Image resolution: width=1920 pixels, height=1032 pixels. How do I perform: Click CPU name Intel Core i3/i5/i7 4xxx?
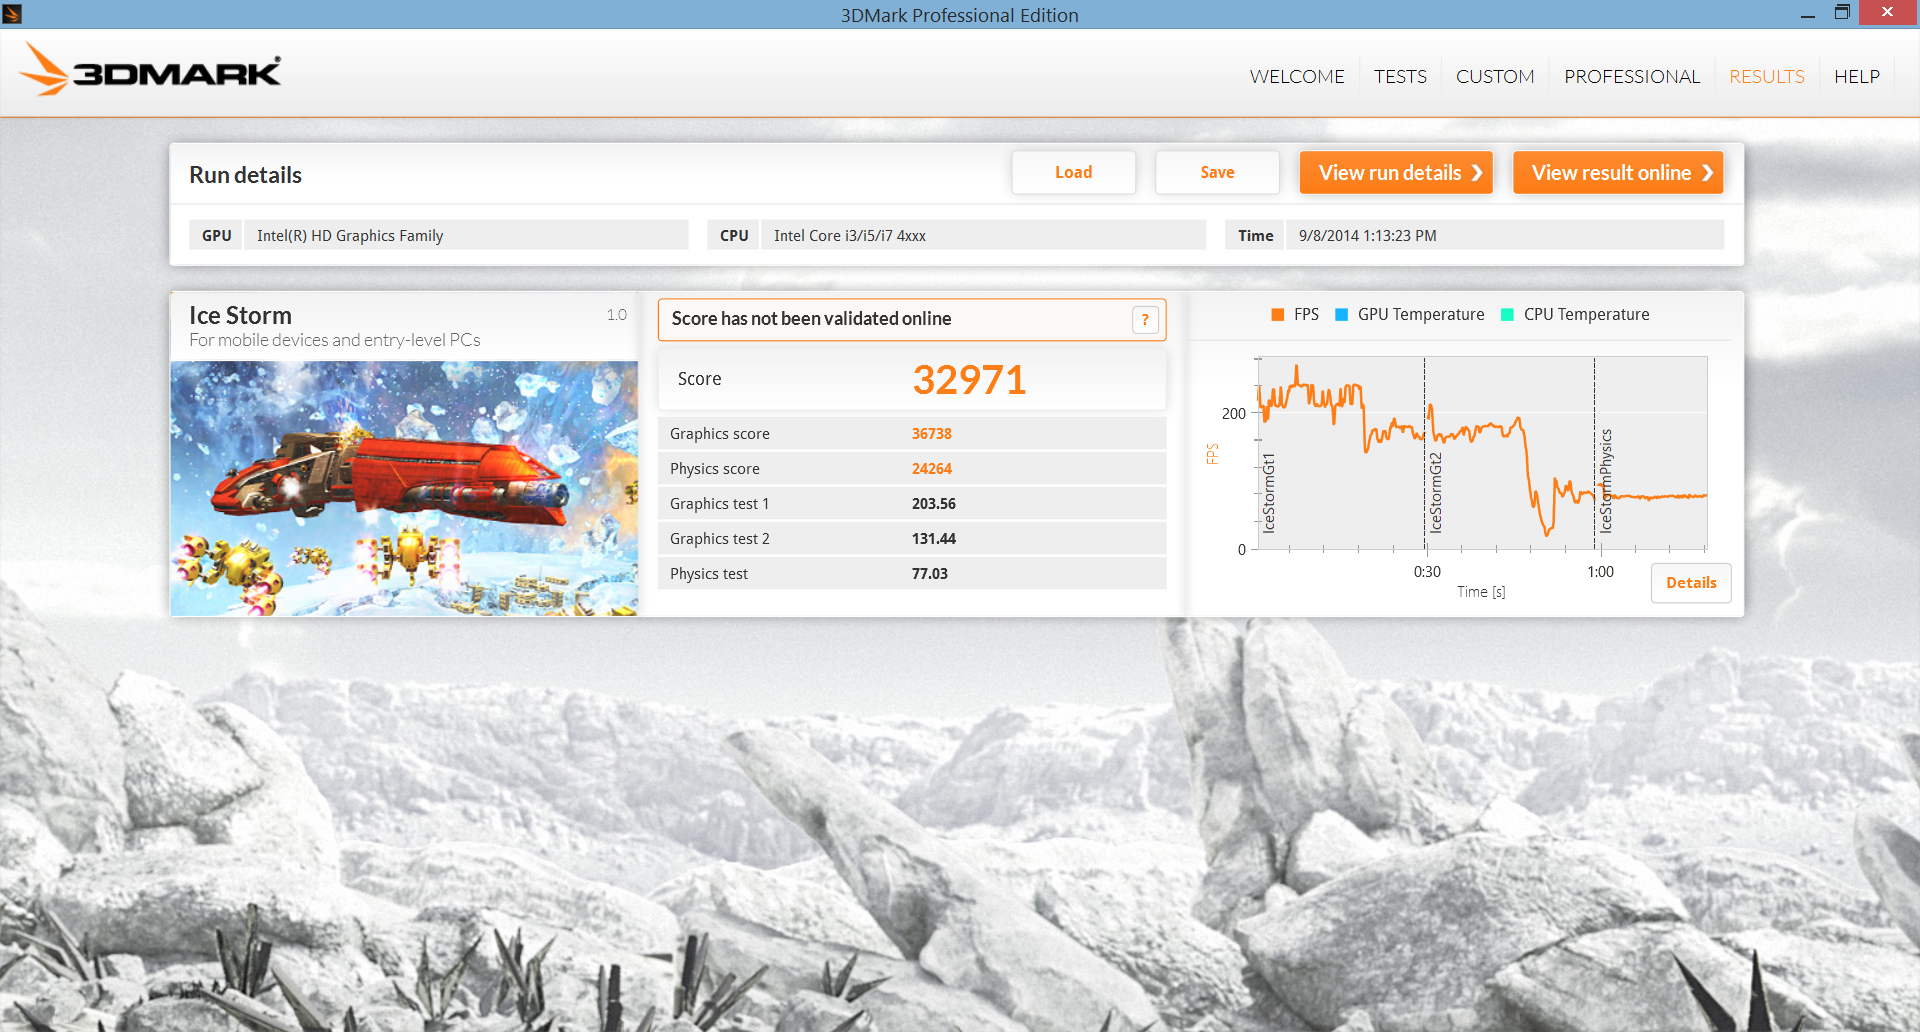click(x=850, y=236)
